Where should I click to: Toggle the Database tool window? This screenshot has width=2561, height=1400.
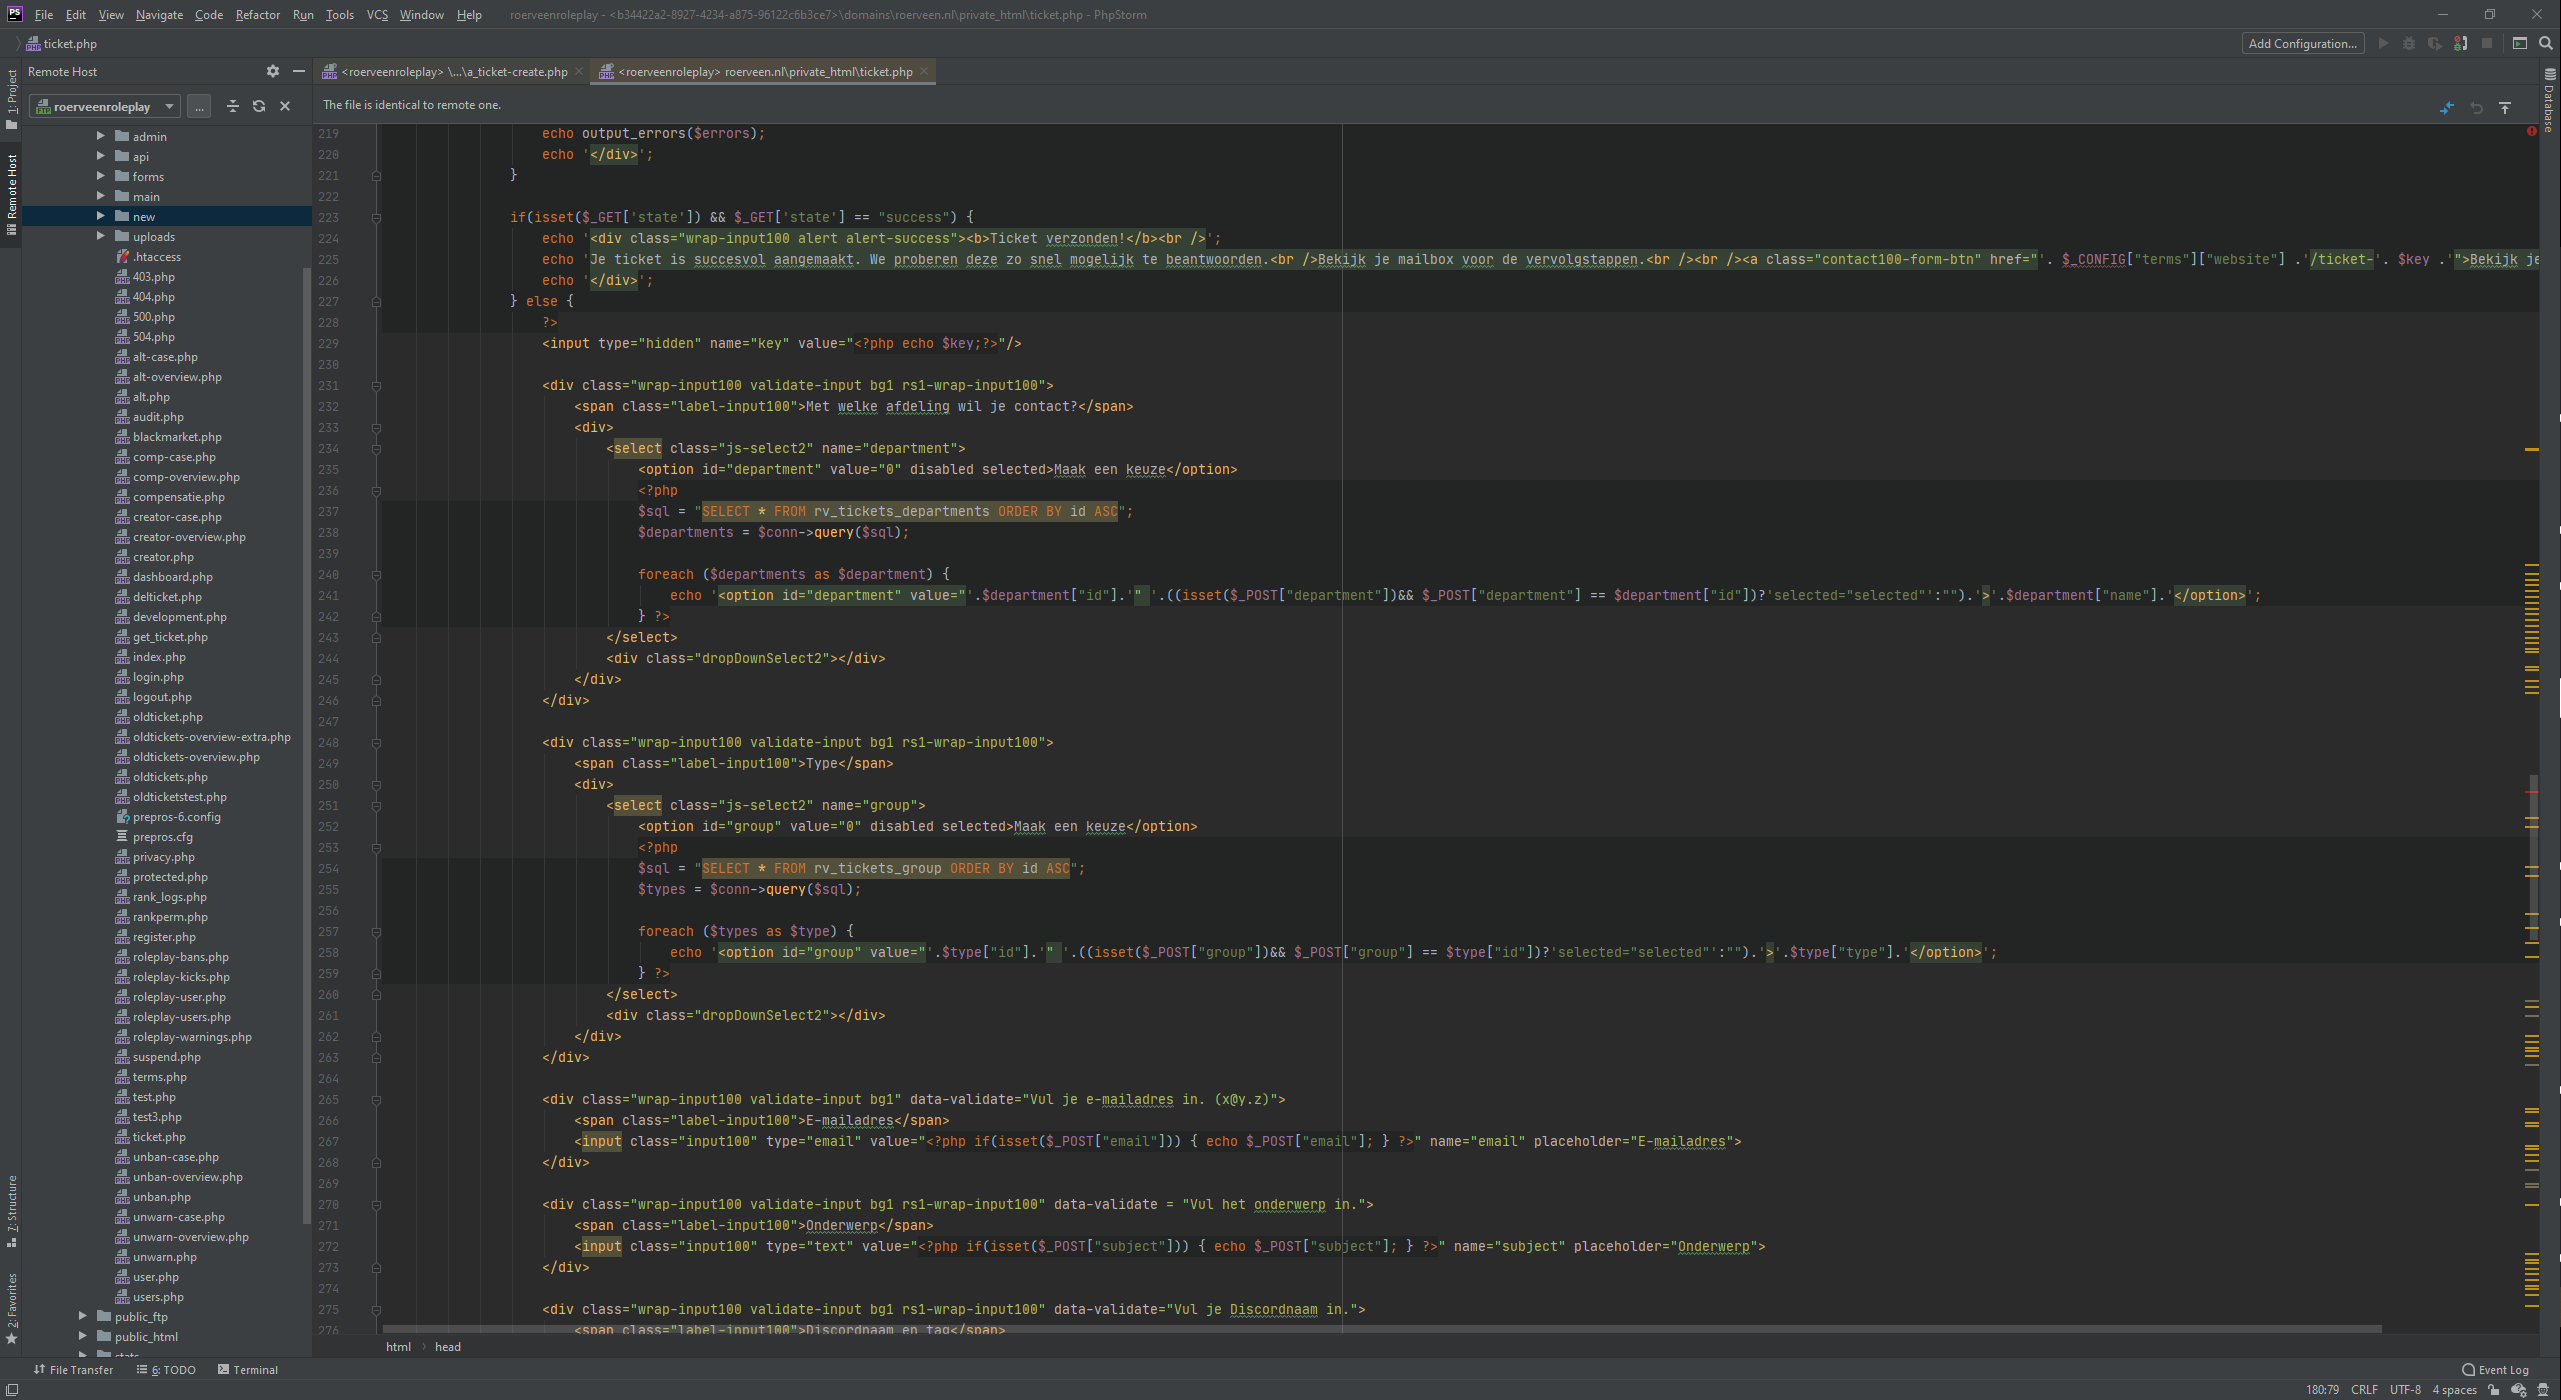(x=2548, y=100)
